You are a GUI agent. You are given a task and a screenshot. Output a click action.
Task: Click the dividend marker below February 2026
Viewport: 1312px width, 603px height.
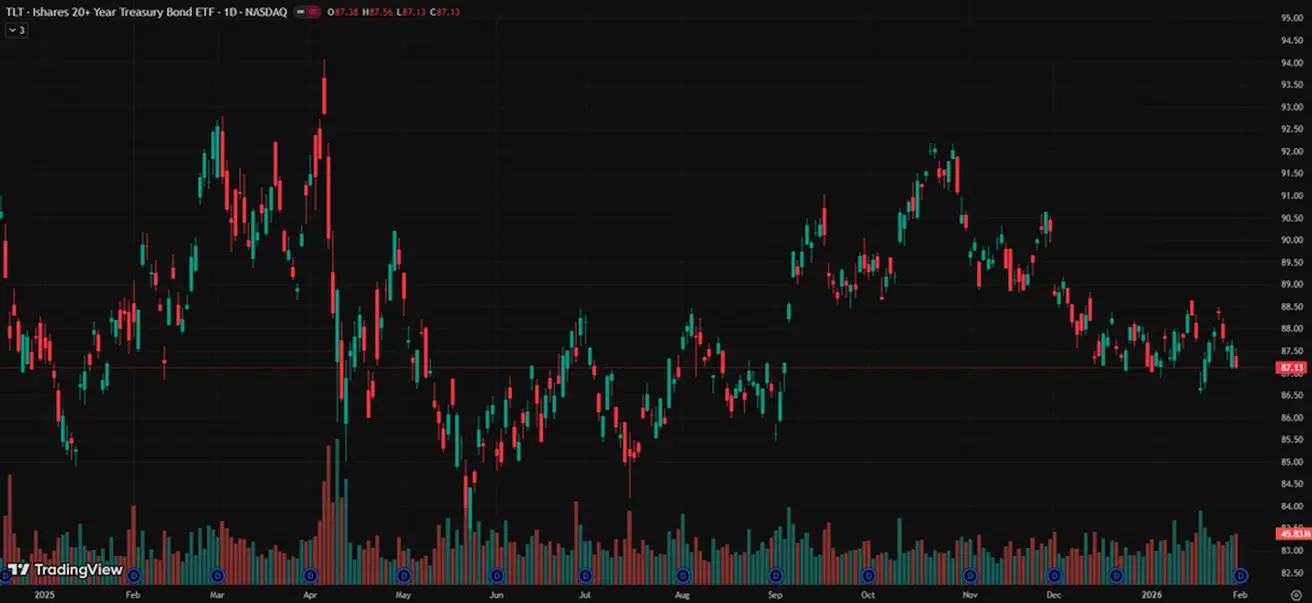pos(1241,575)
